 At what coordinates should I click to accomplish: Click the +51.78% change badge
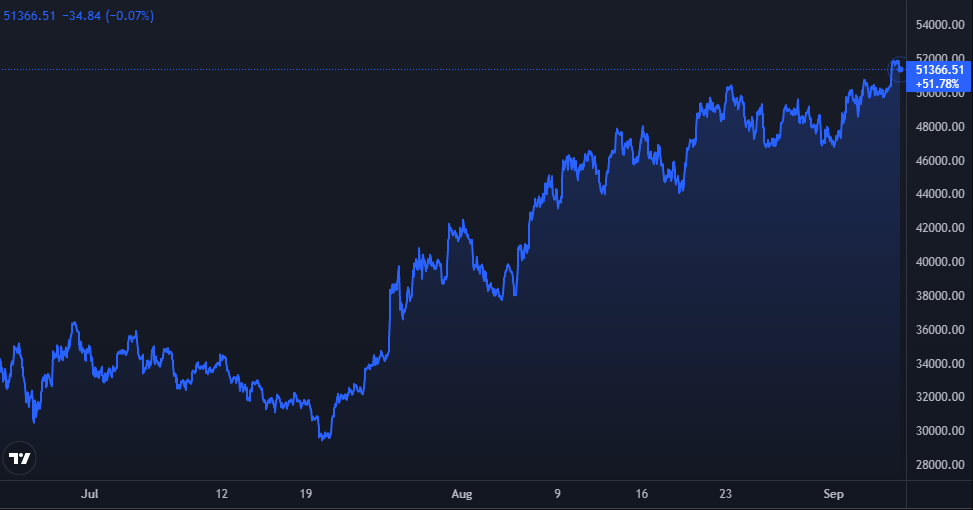pos(937,84)
